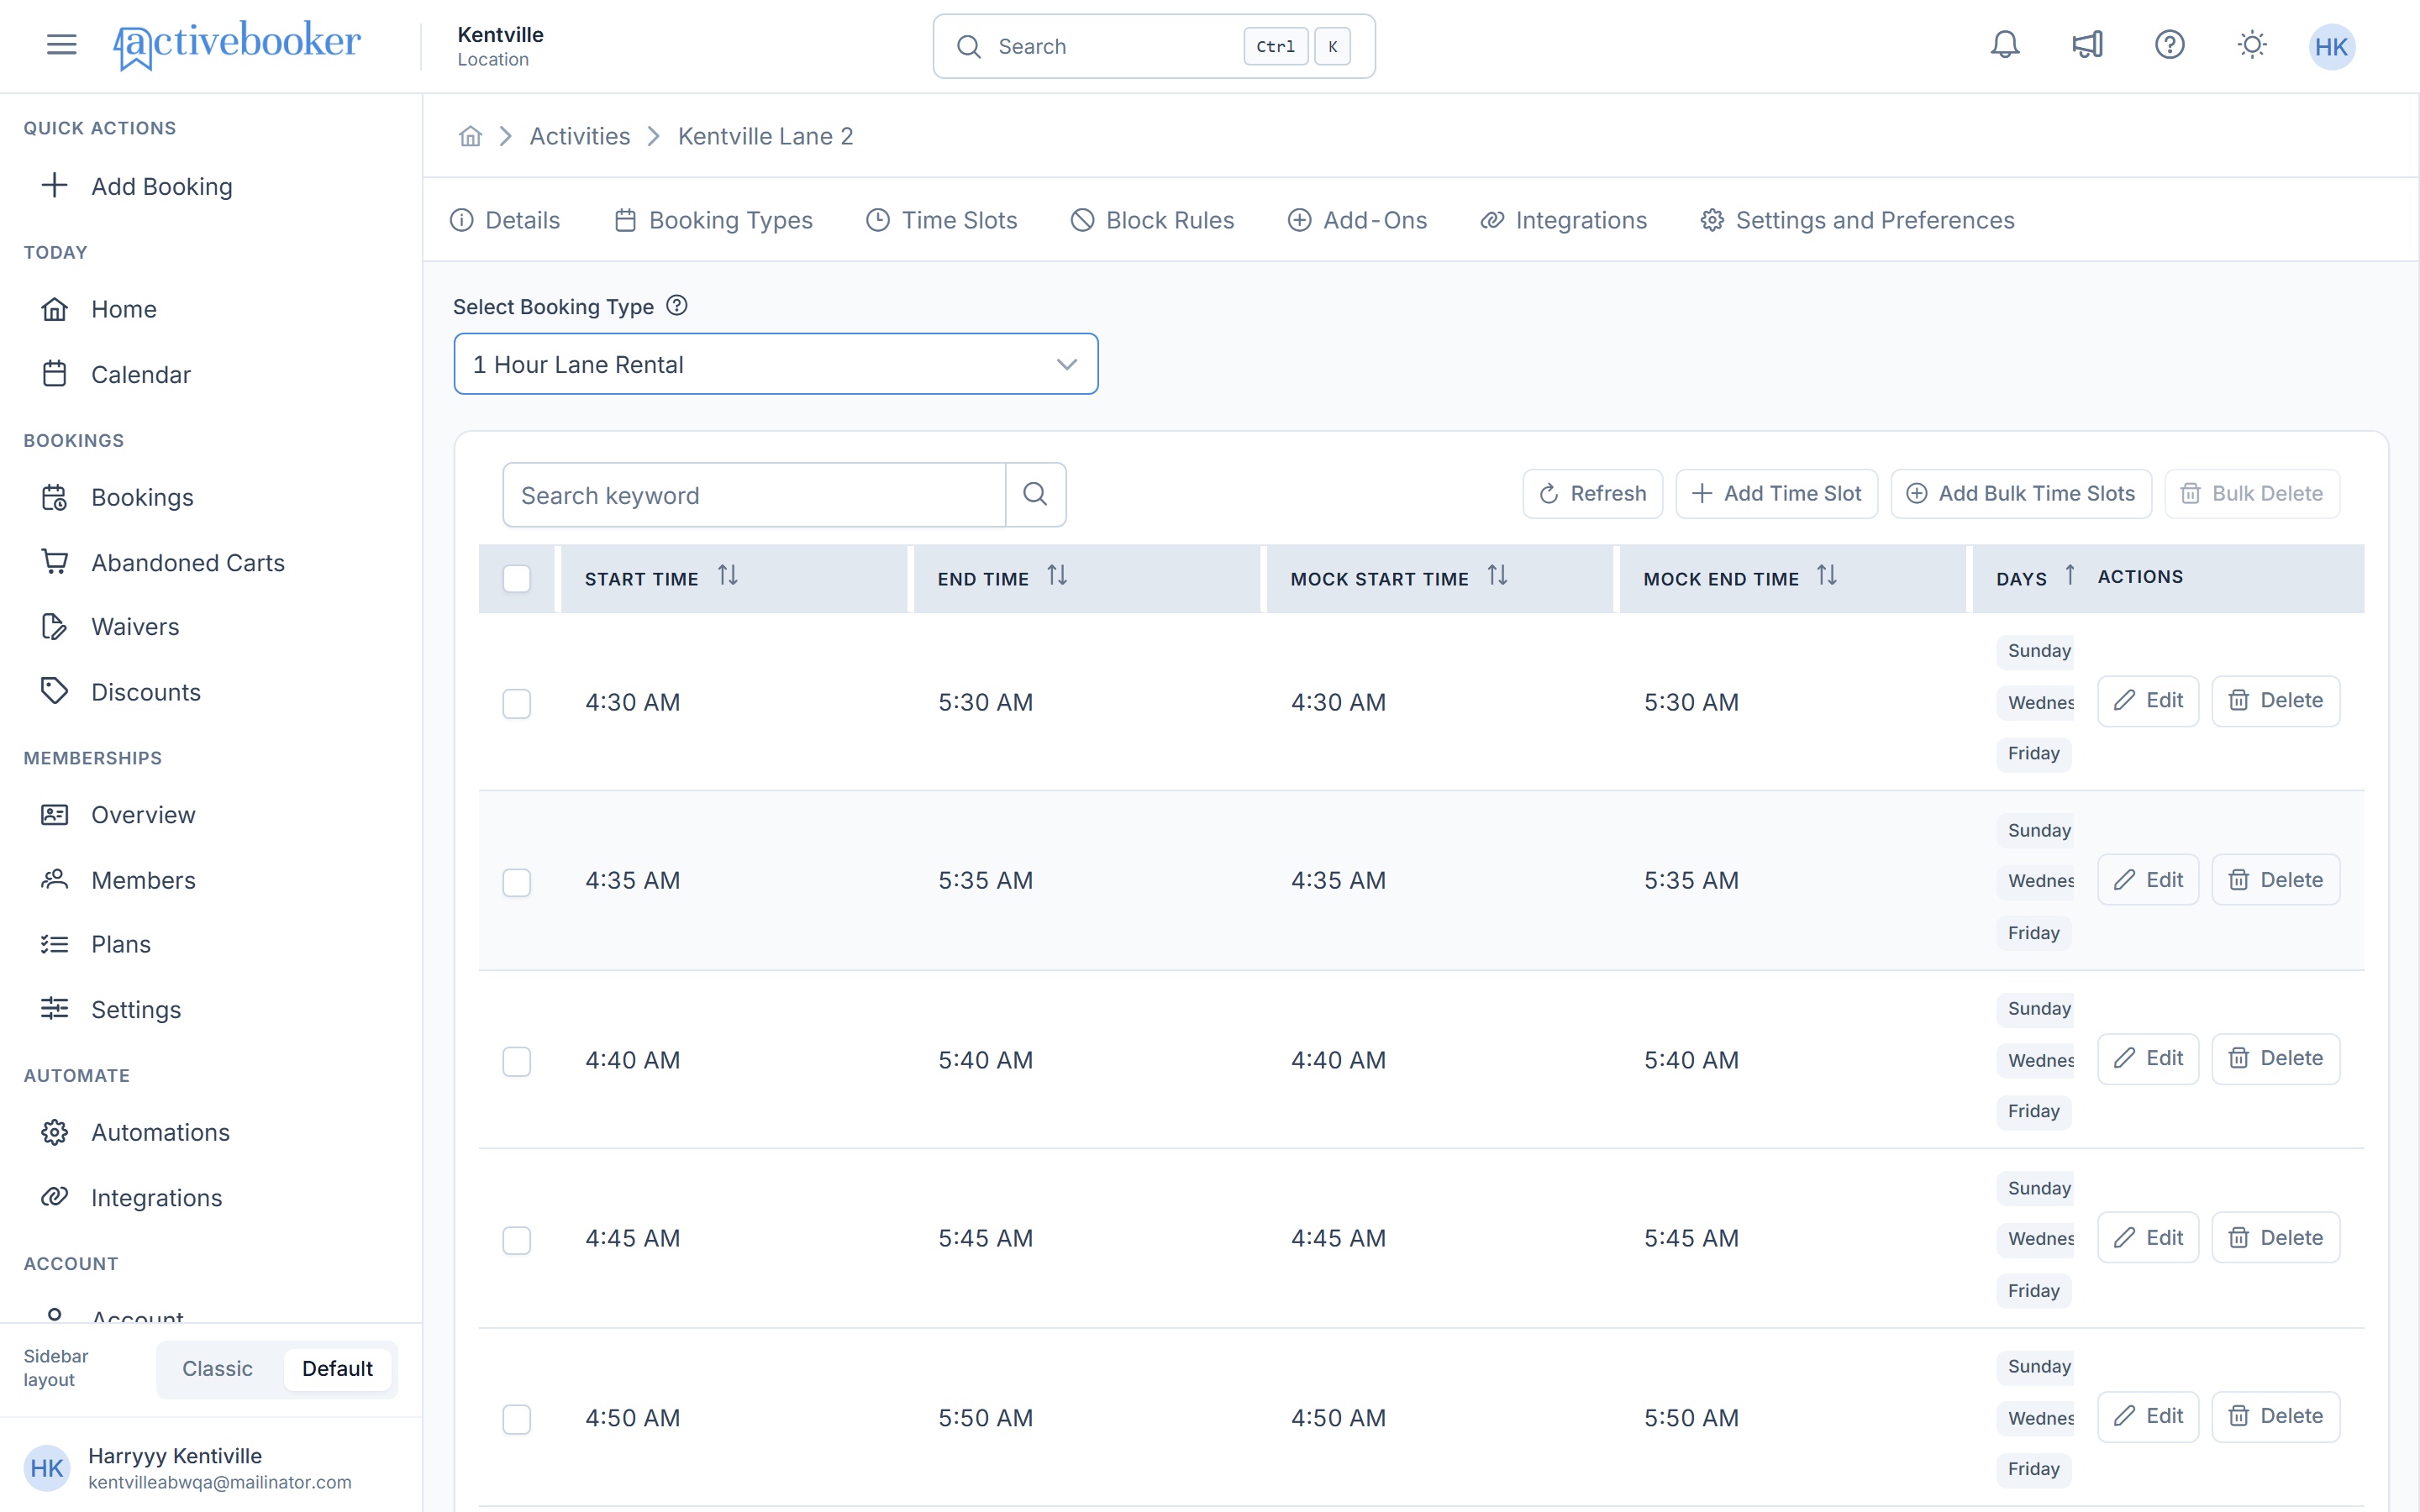Toggle light/dark theme sun icon
Screen dimensions: 2420x1512
tap(2252, 45)
